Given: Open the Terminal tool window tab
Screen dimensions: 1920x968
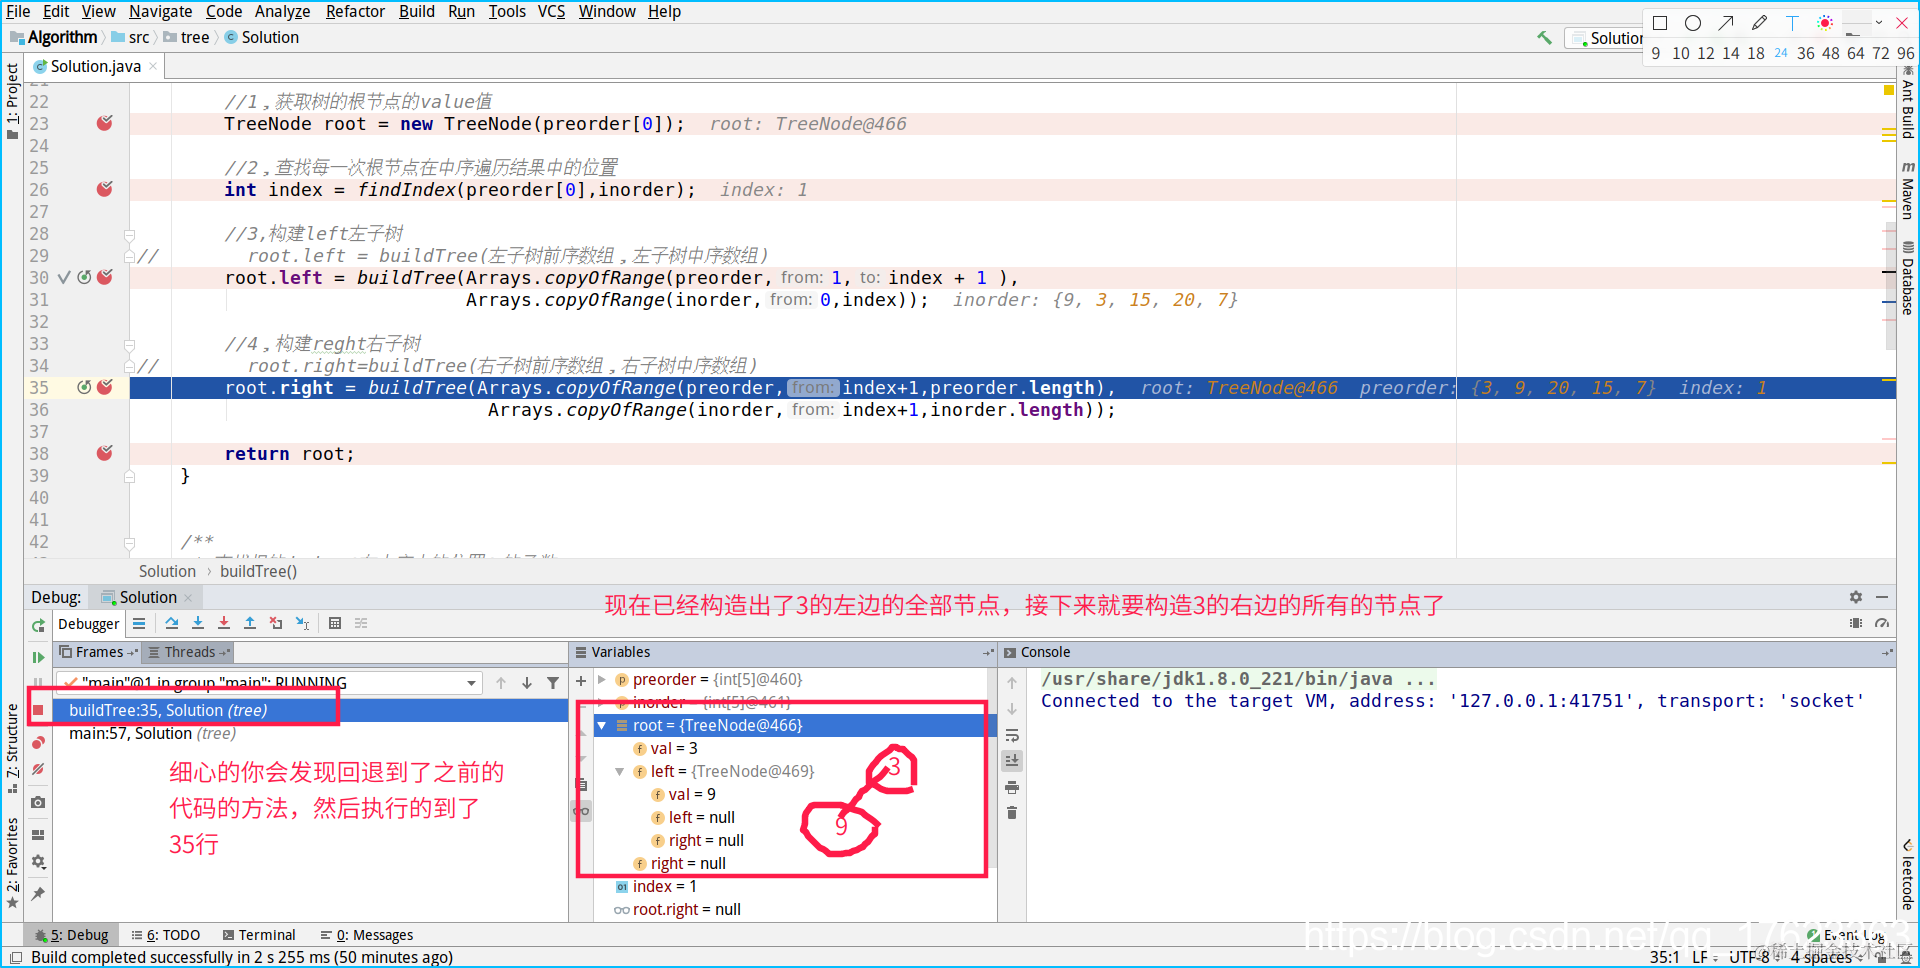Looking at the screenshot, I should tap(259, 935).
